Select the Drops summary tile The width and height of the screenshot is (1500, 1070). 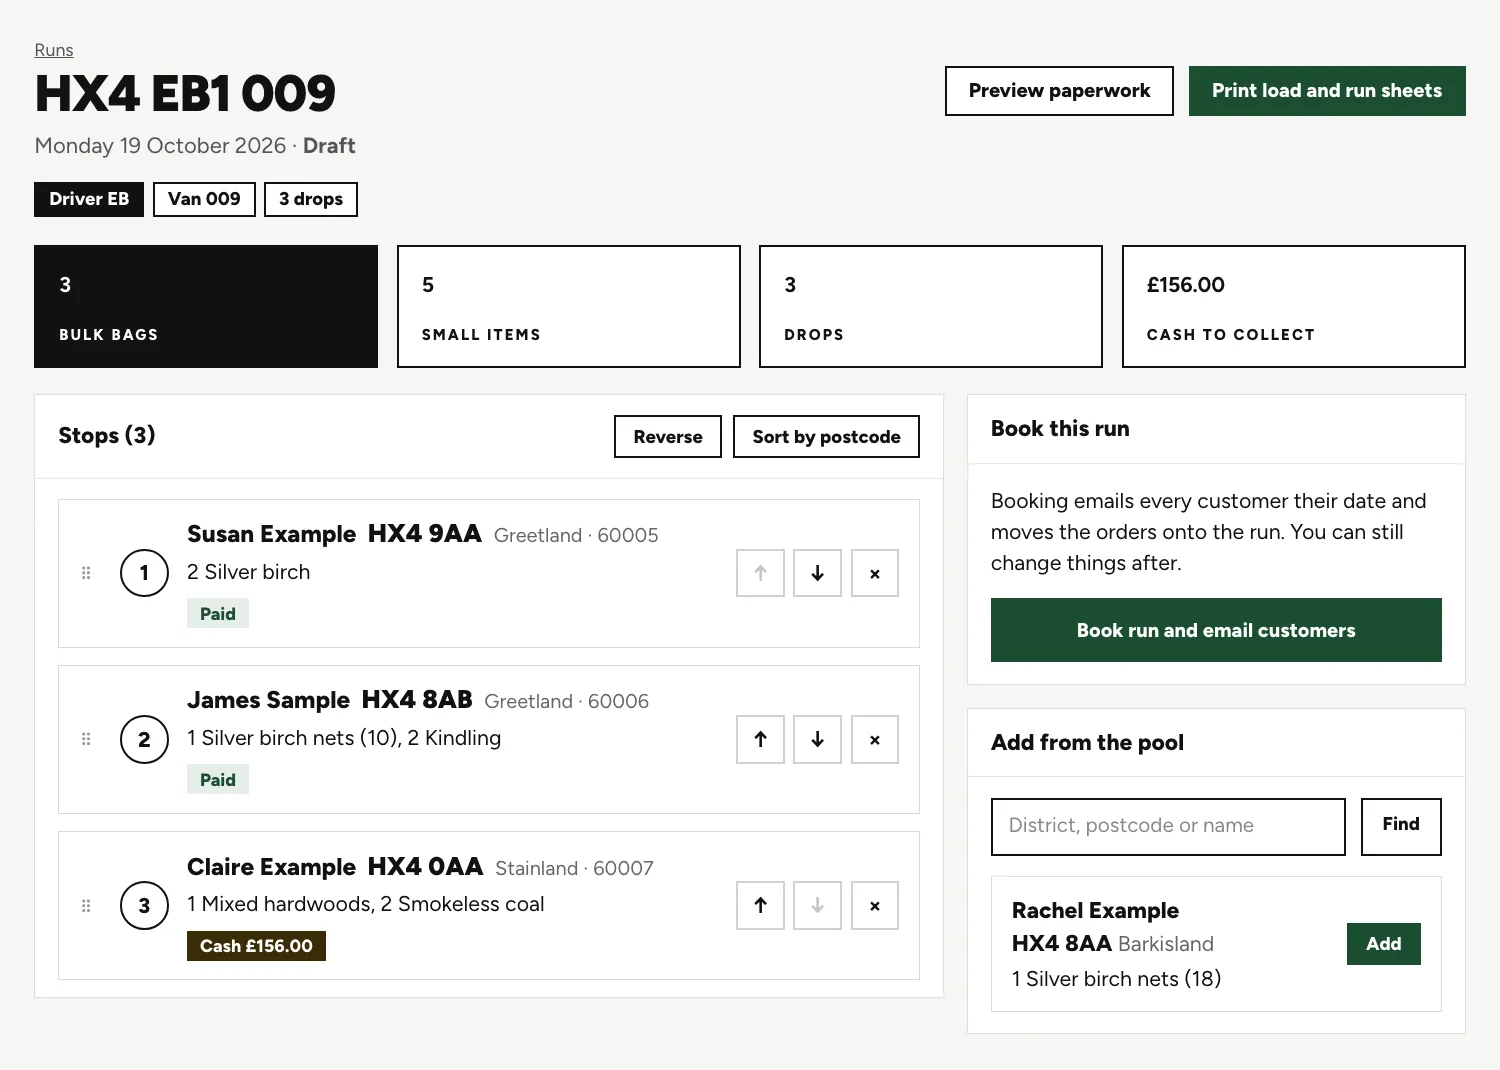931,306
